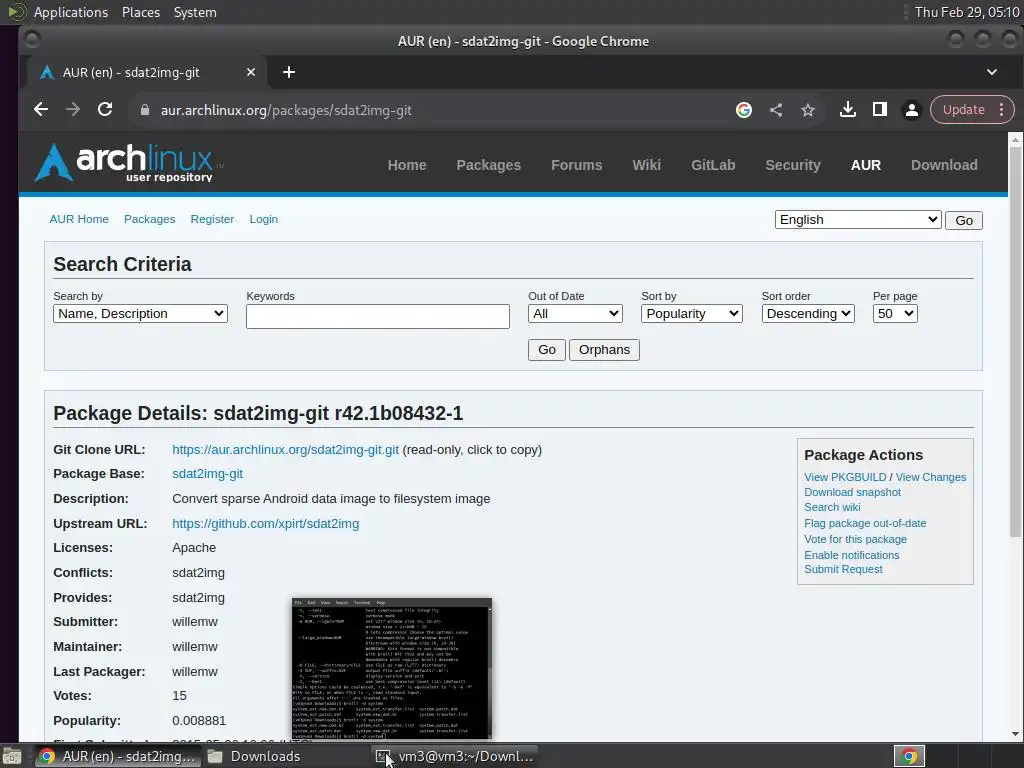The image size is (1024, 768).
Task: Switch to vm3 terminal taskbar item
Action: [455, 756]
